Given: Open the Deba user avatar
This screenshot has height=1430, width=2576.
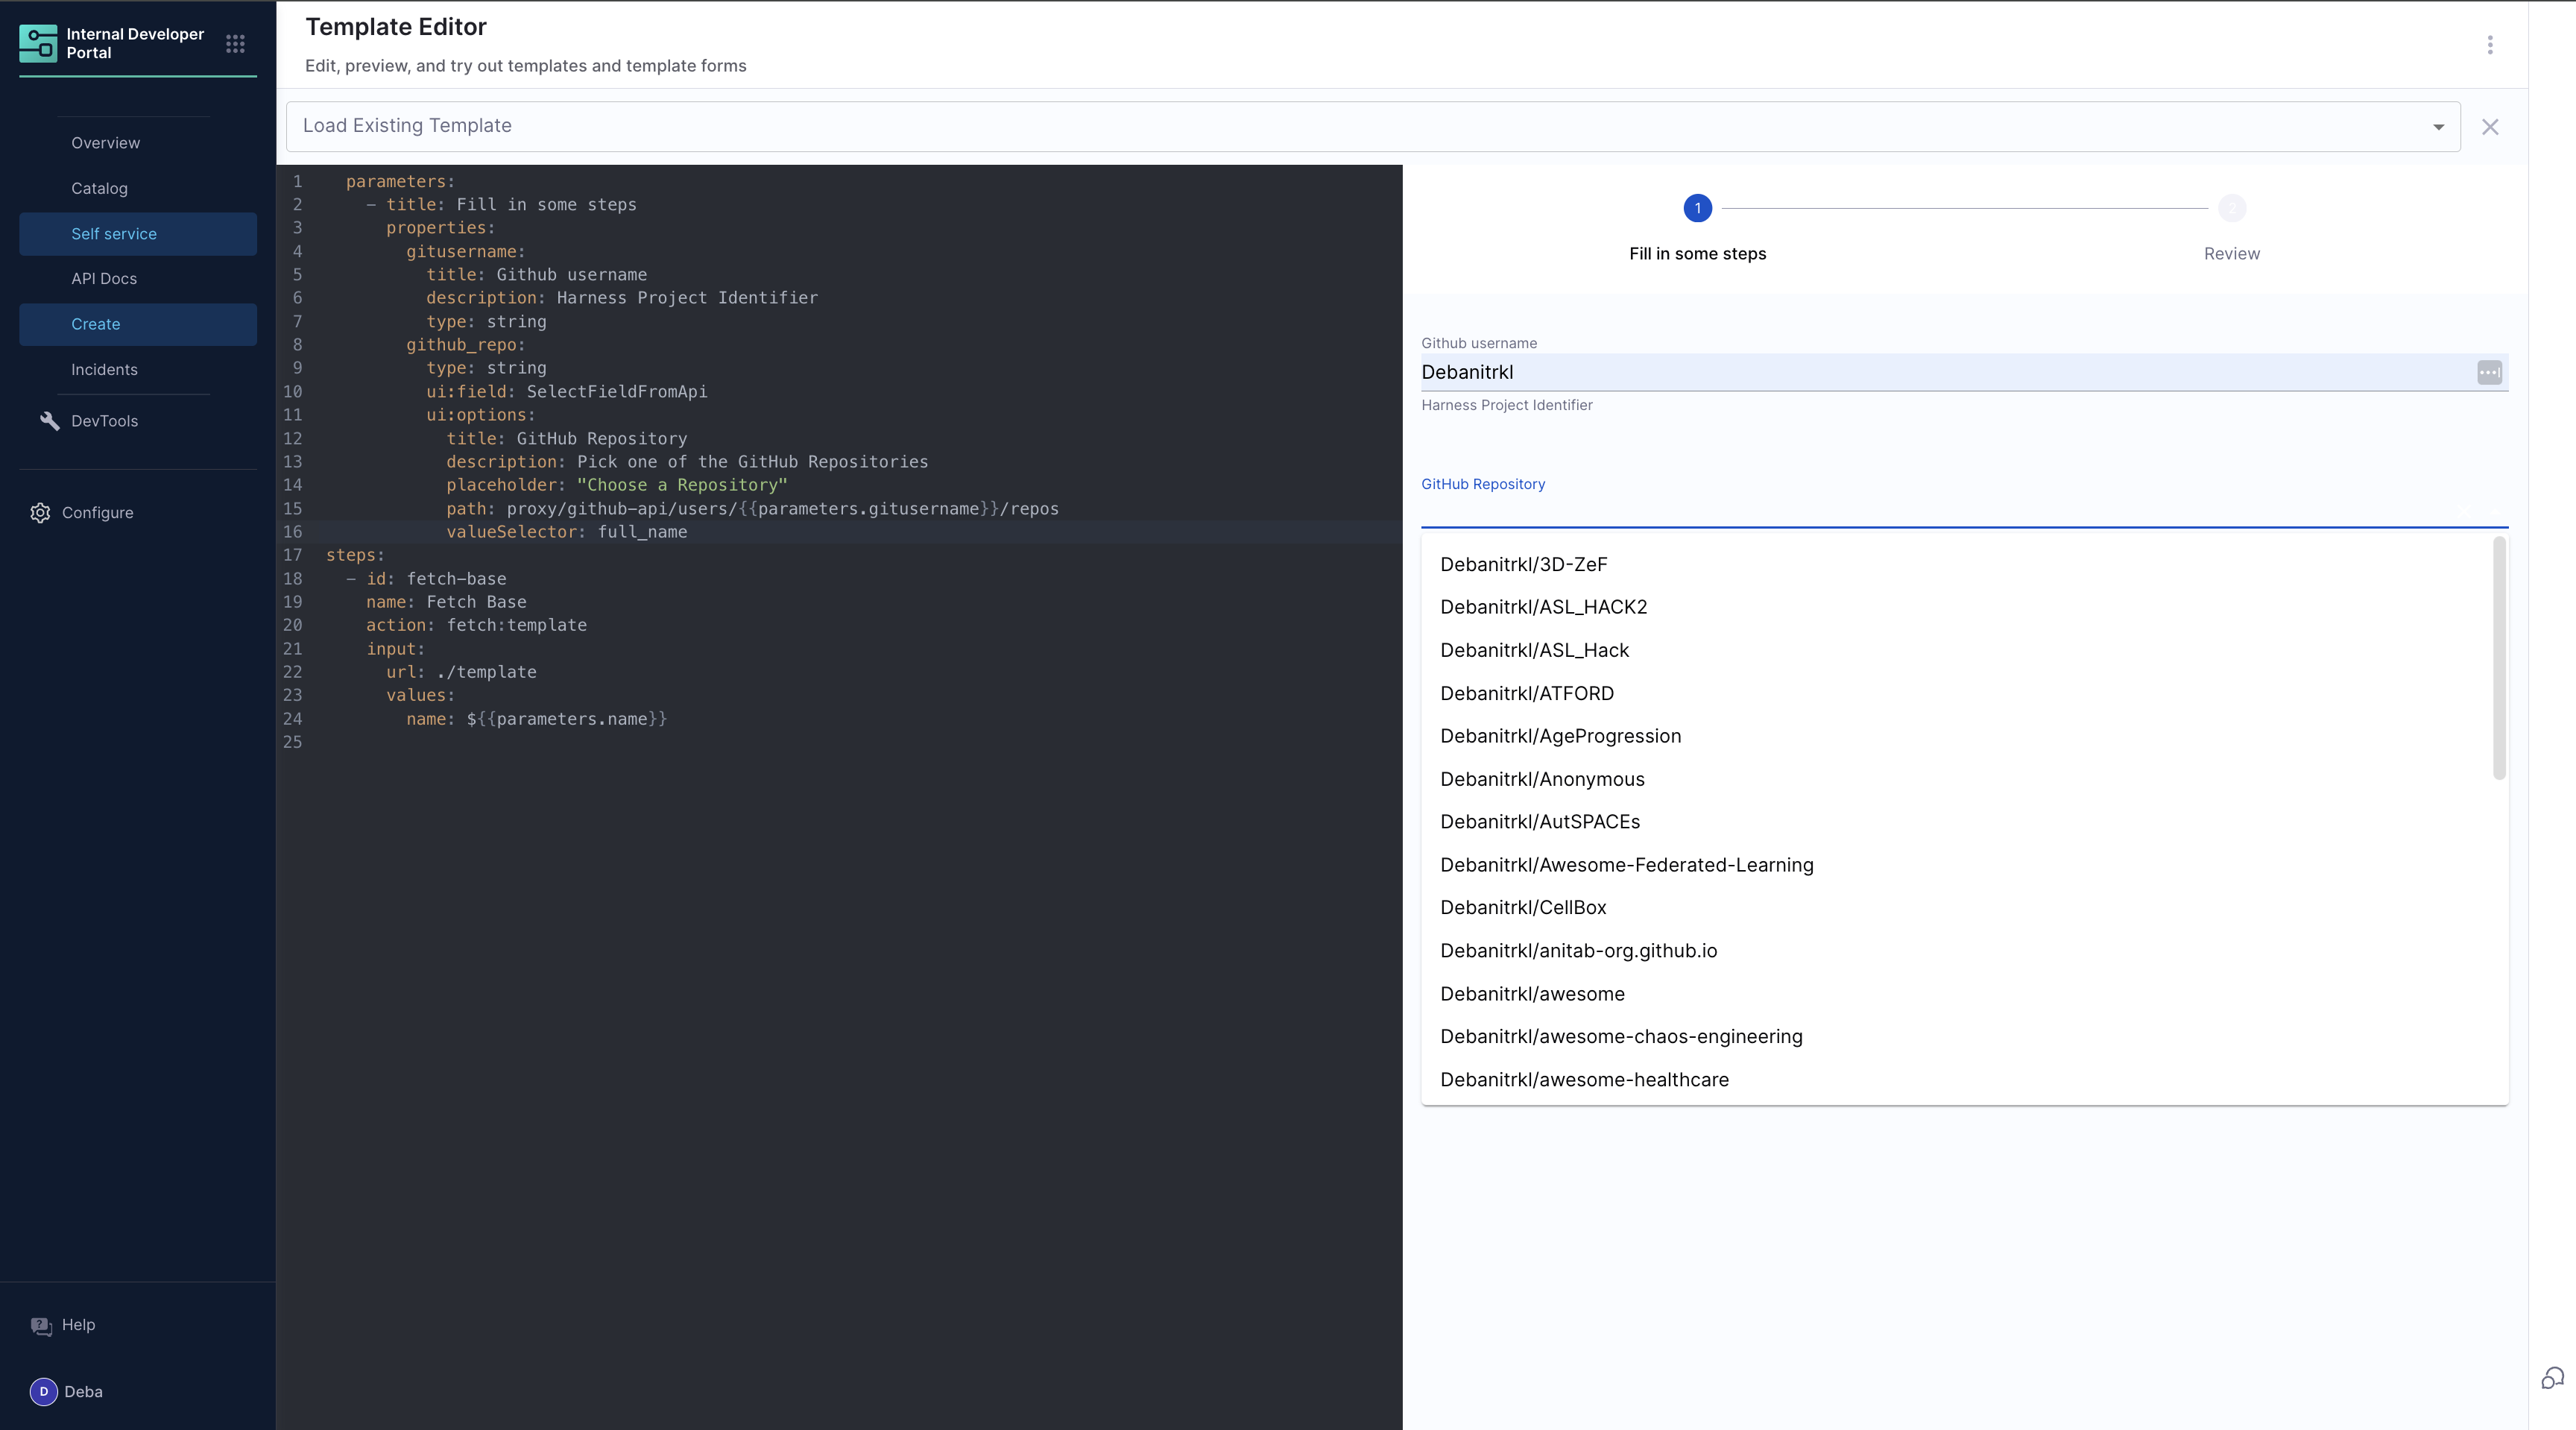Looking at the screenshot, I should (x=43, y=1391).
